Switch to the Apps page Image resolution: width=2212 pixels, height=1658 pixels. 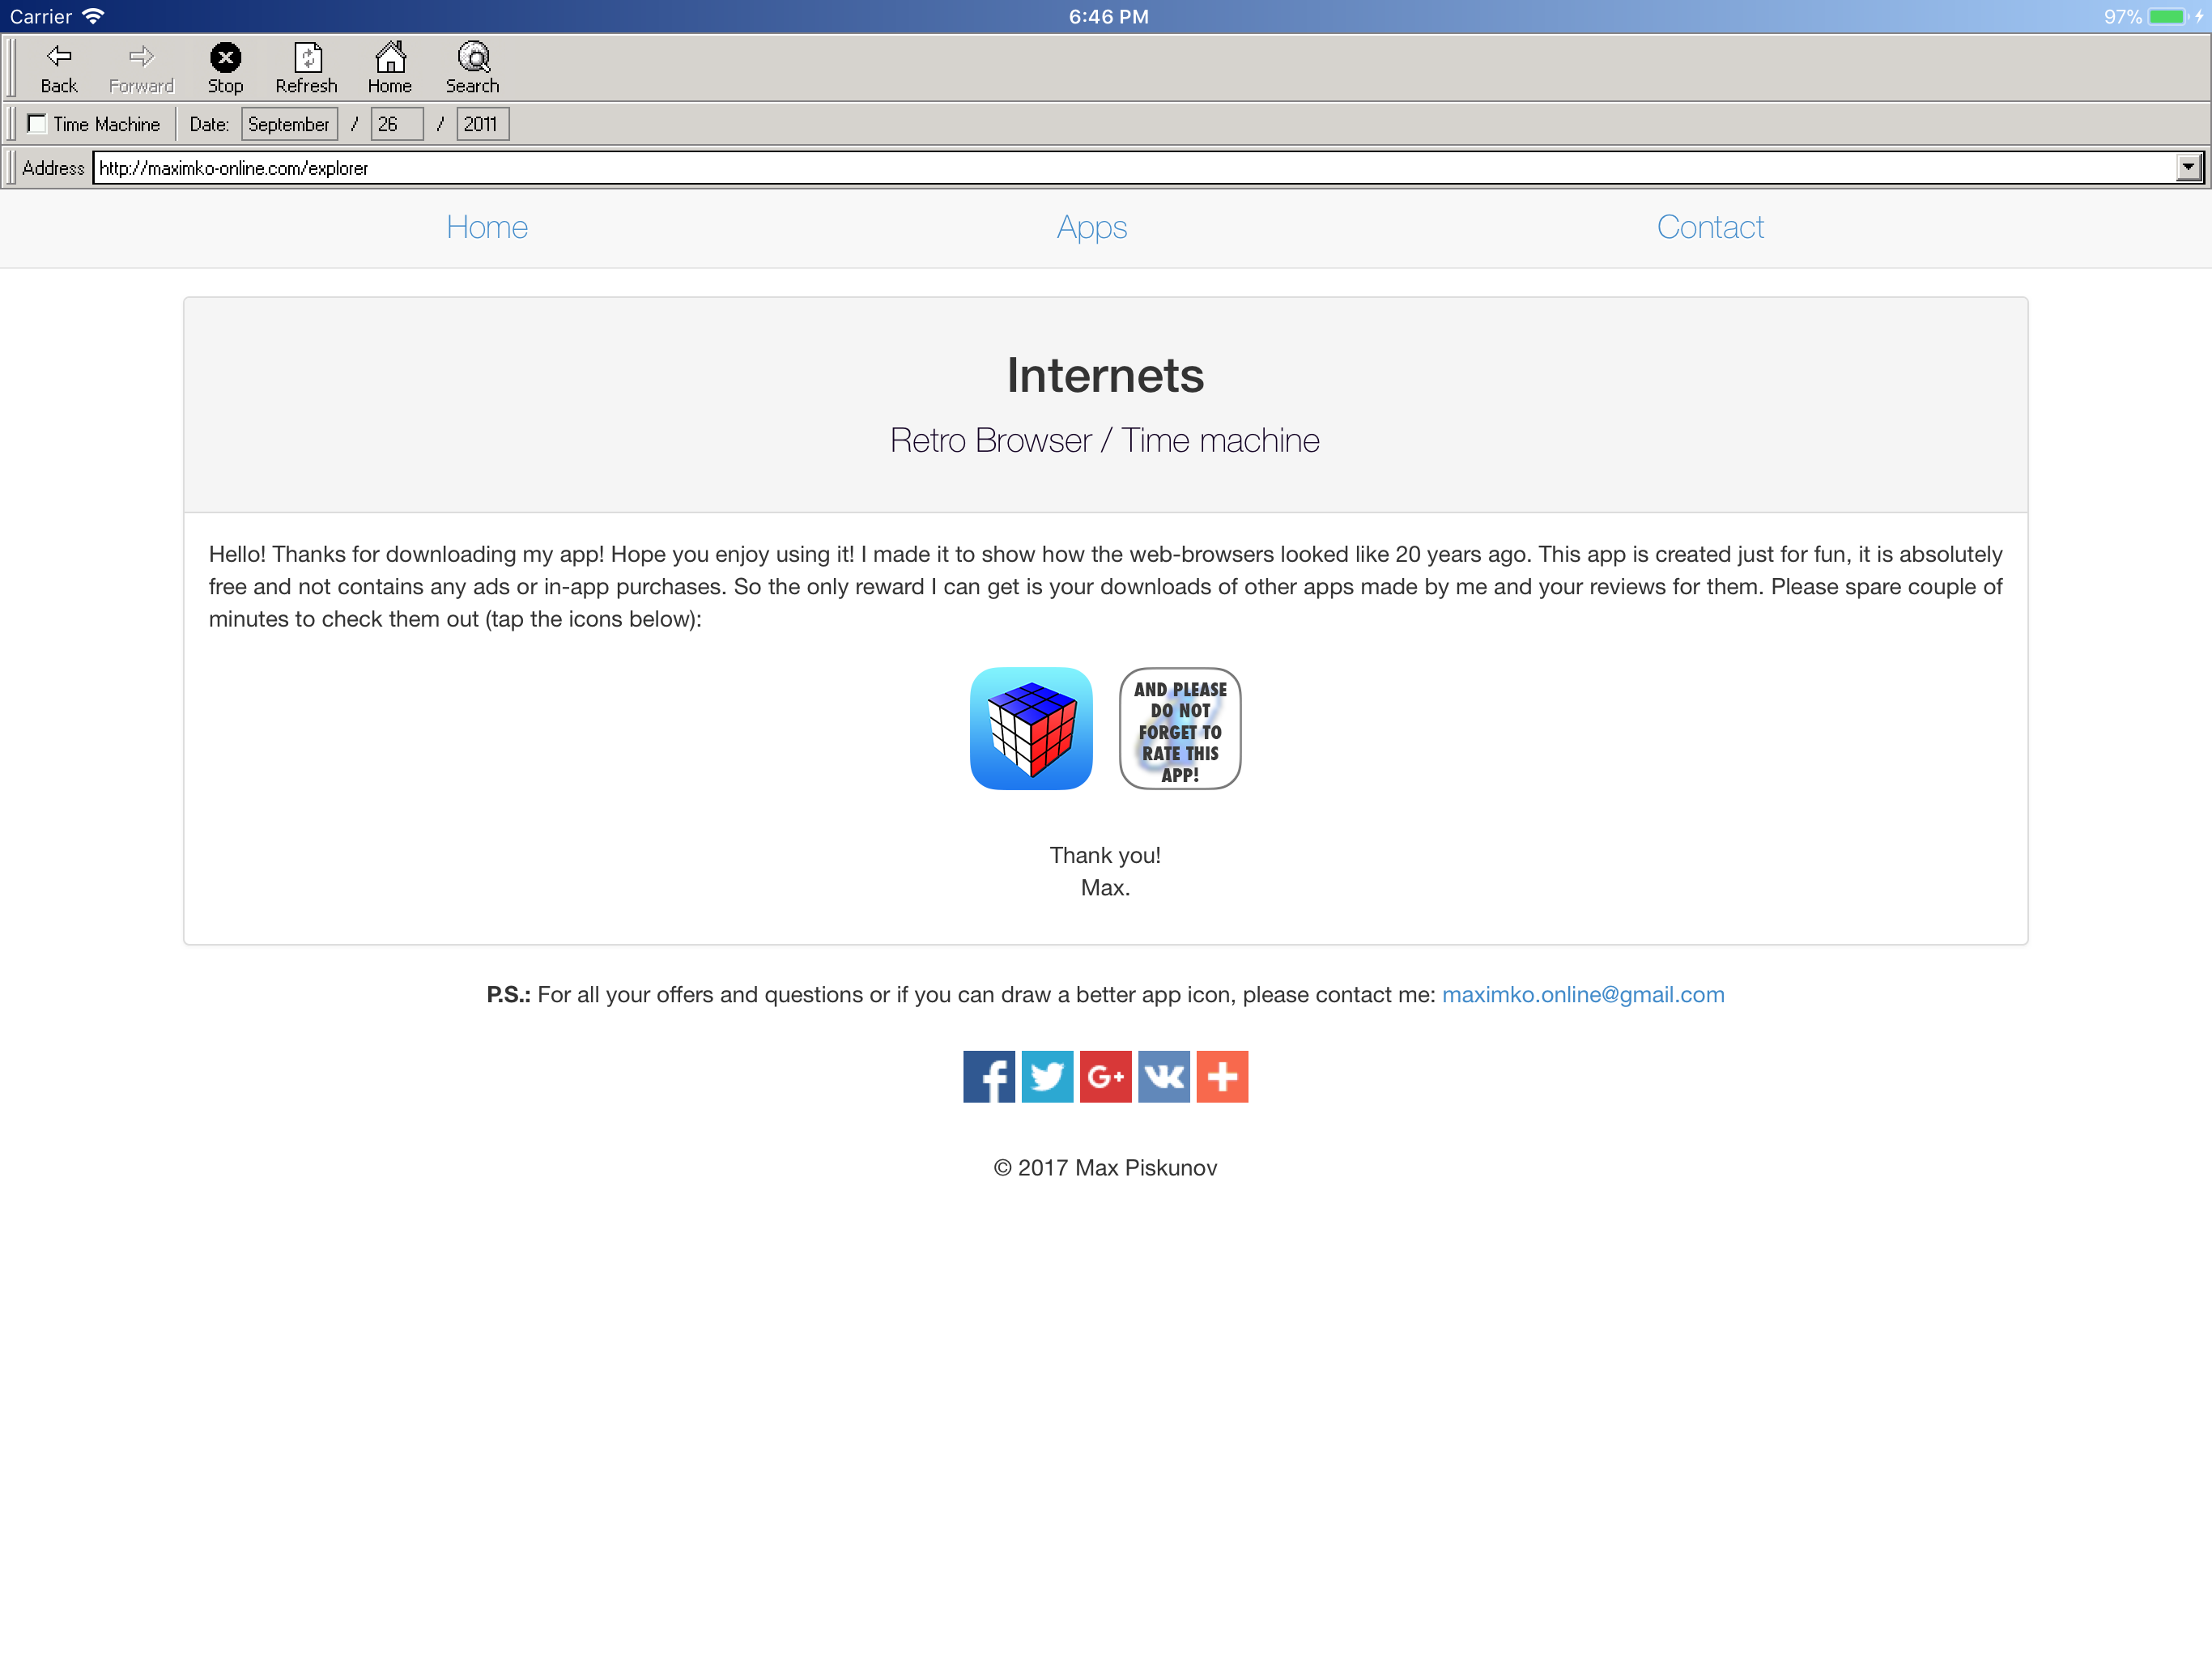tap(1092, 228)
